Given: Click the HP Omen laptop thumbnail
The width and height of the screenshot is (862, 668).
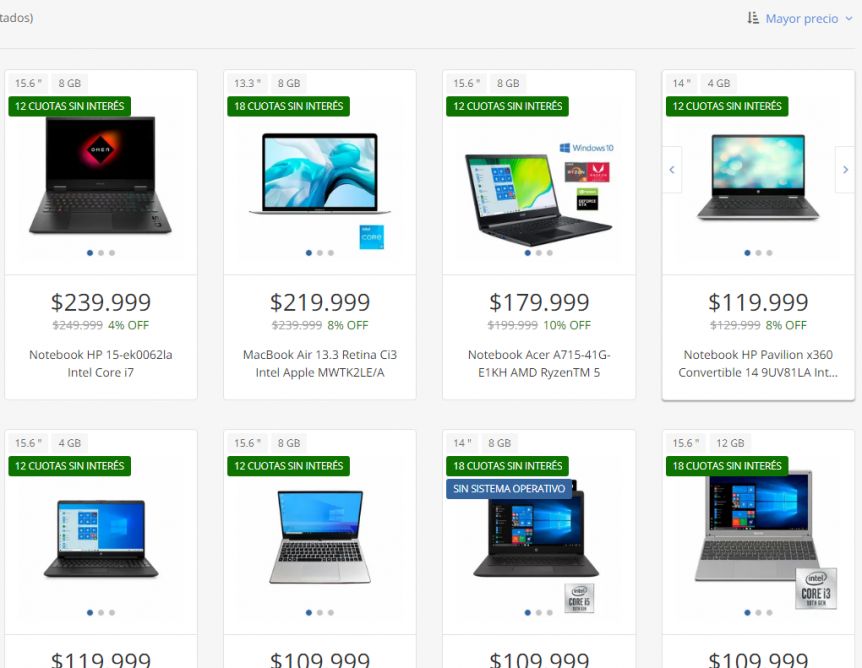Looking at the screenshot, I should tap(101, 176).
